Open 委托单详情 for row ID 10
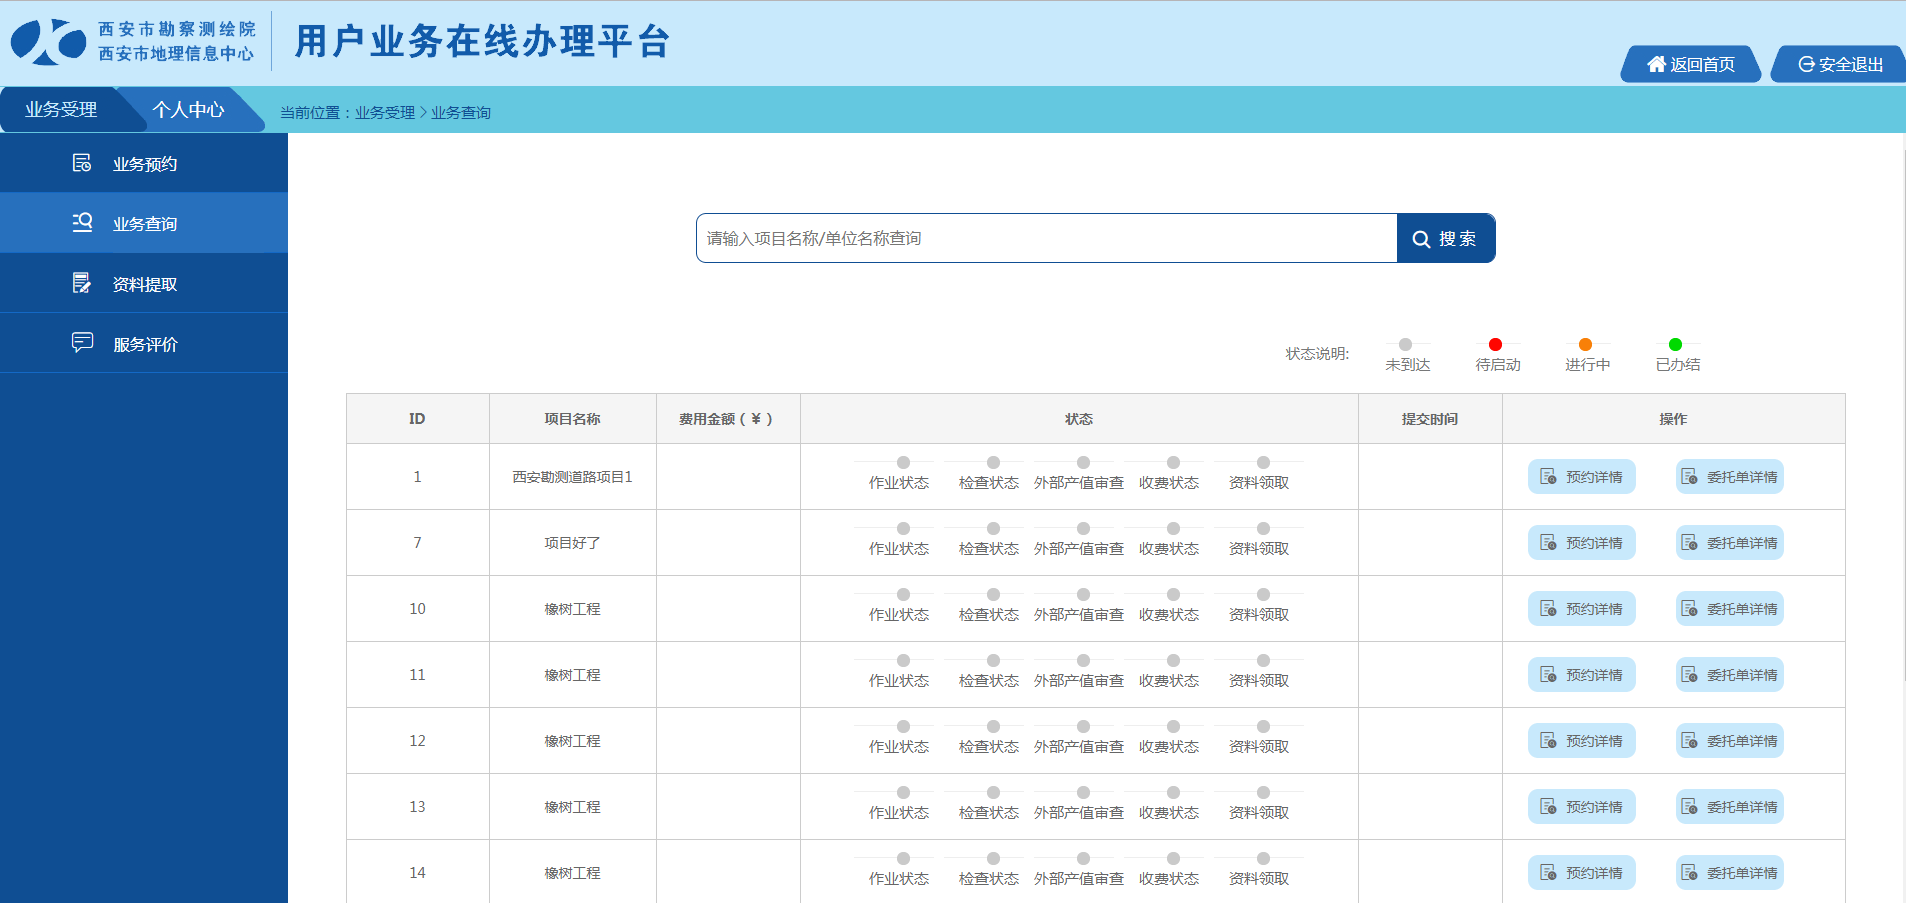 [x=1729, y=609]
